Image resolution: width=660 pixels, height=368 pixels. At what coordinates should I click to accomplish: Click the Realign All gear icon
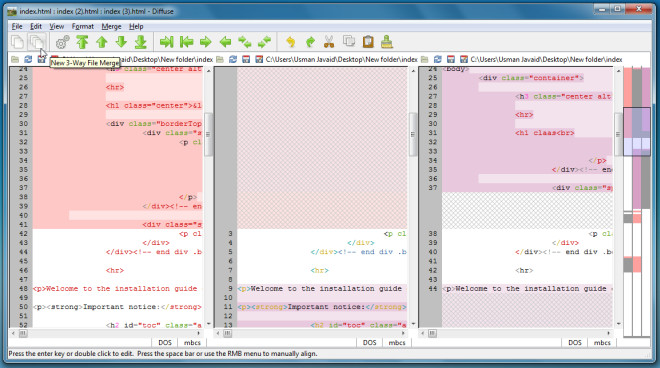click(x=62, y=42)
